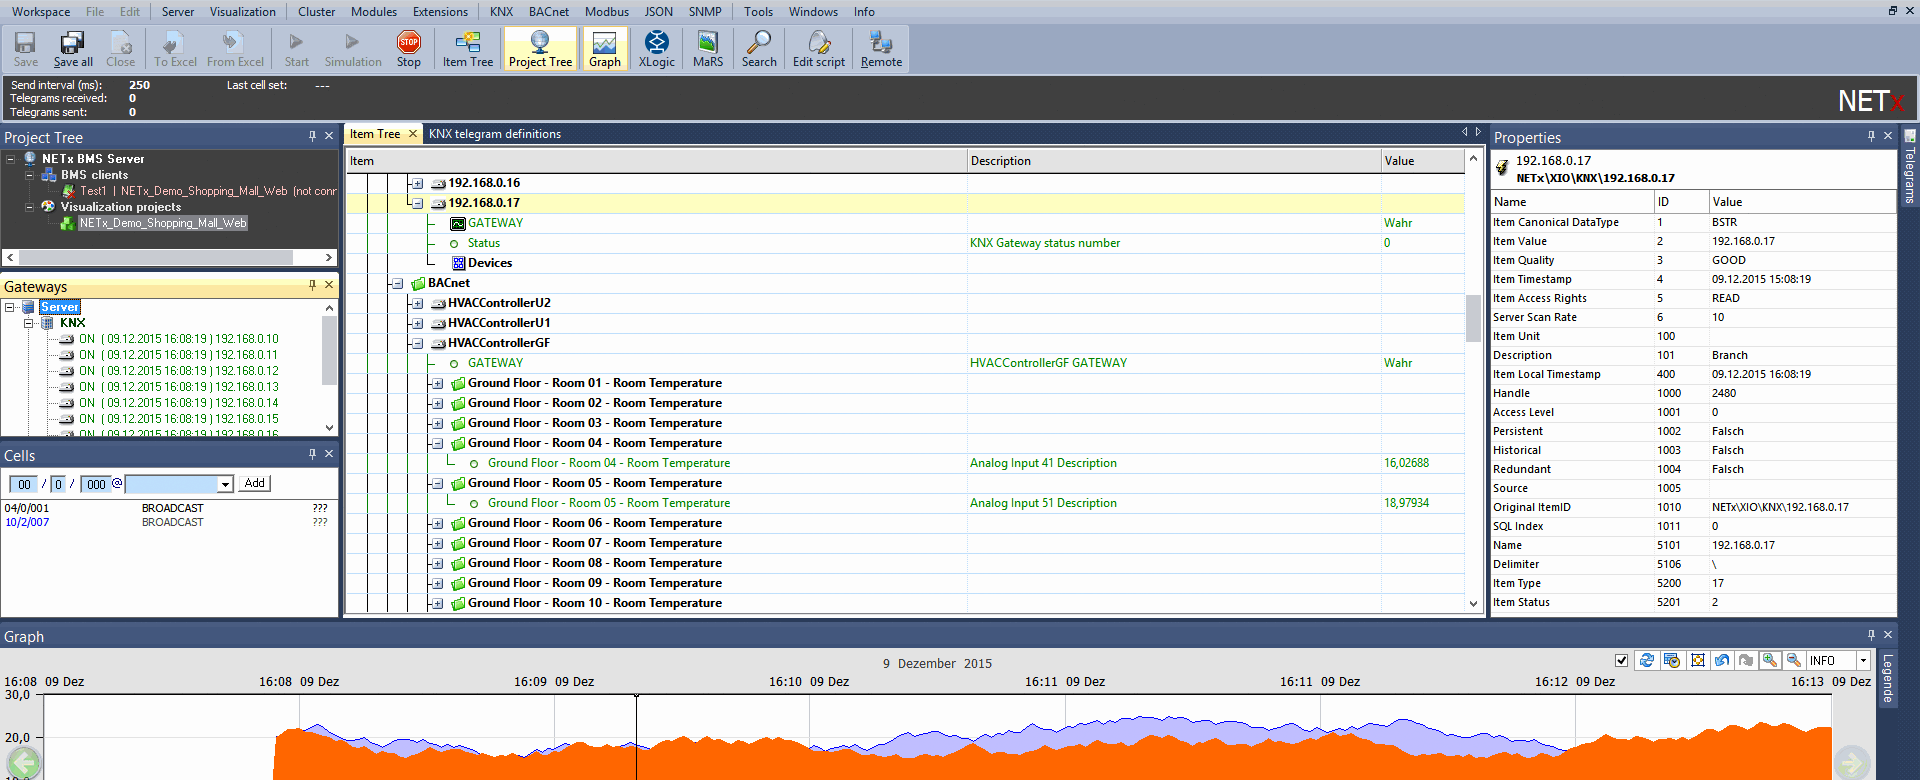This screenshot has width=1920, height=780.
Task: Click the Search magnifier toolbar icon
Action: pyautogui.click(x=759, y=48)
